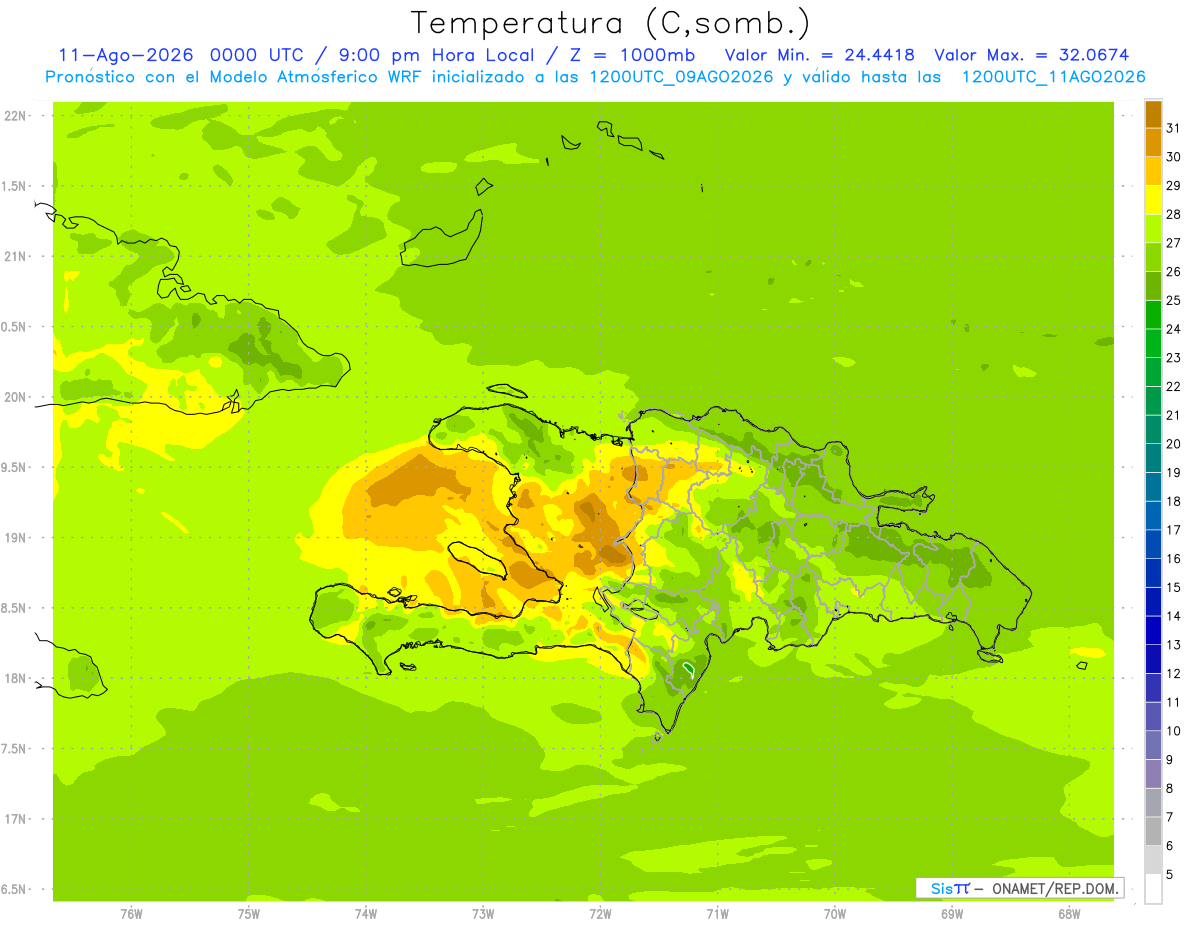Click the 17N latitude axis label
1200x927 pixels.
[x=16, y=819]
